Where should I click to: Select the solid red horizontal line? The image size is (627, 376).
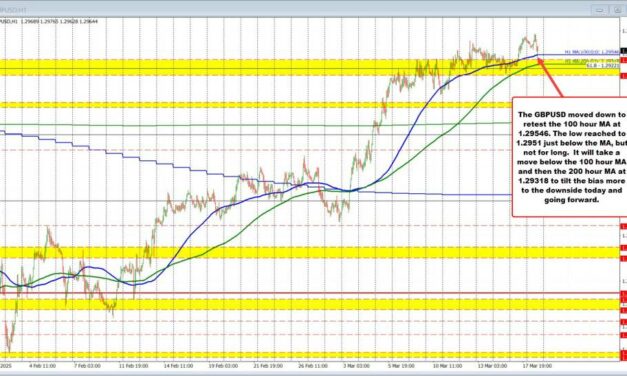click(x=310, y=293)
